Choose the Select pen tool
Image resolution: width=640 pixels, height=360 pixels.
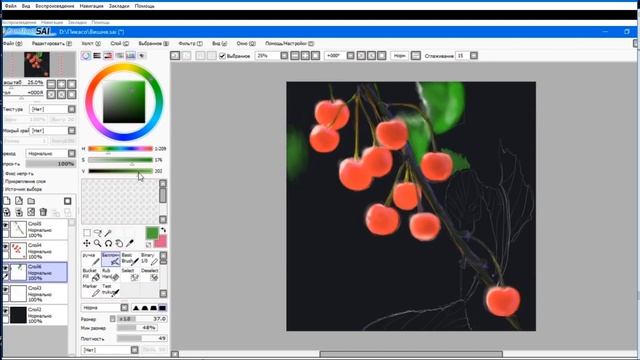pyautogui.click(x=130, y=275)
